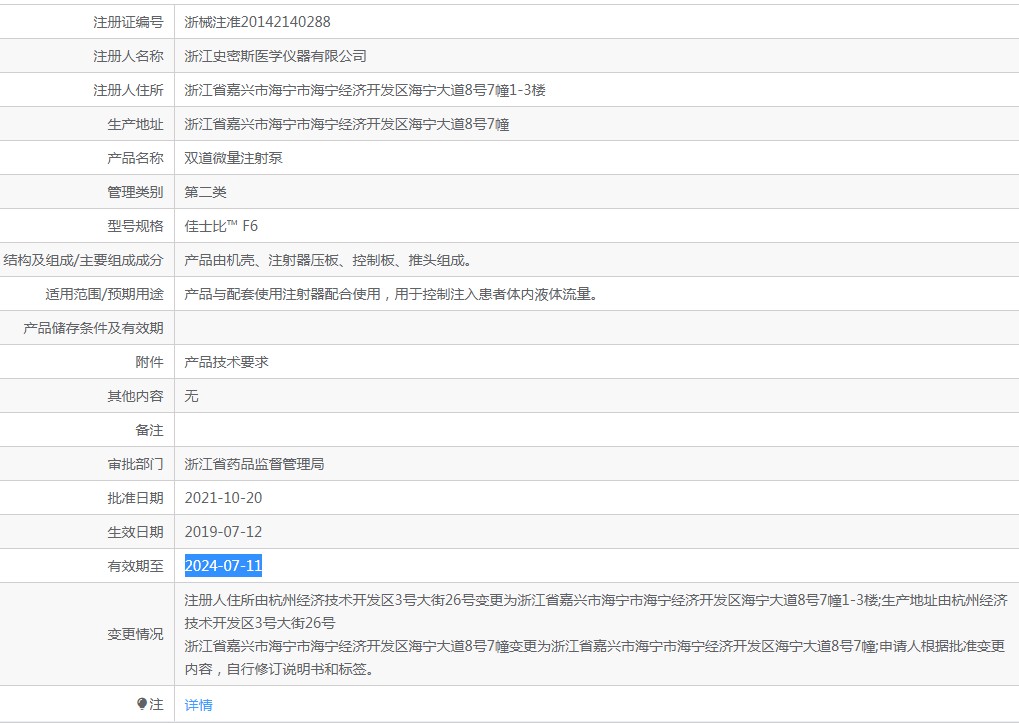Select attachment value 产品技术要求
Screen dimensions: 1019x723
click(226, 362)
